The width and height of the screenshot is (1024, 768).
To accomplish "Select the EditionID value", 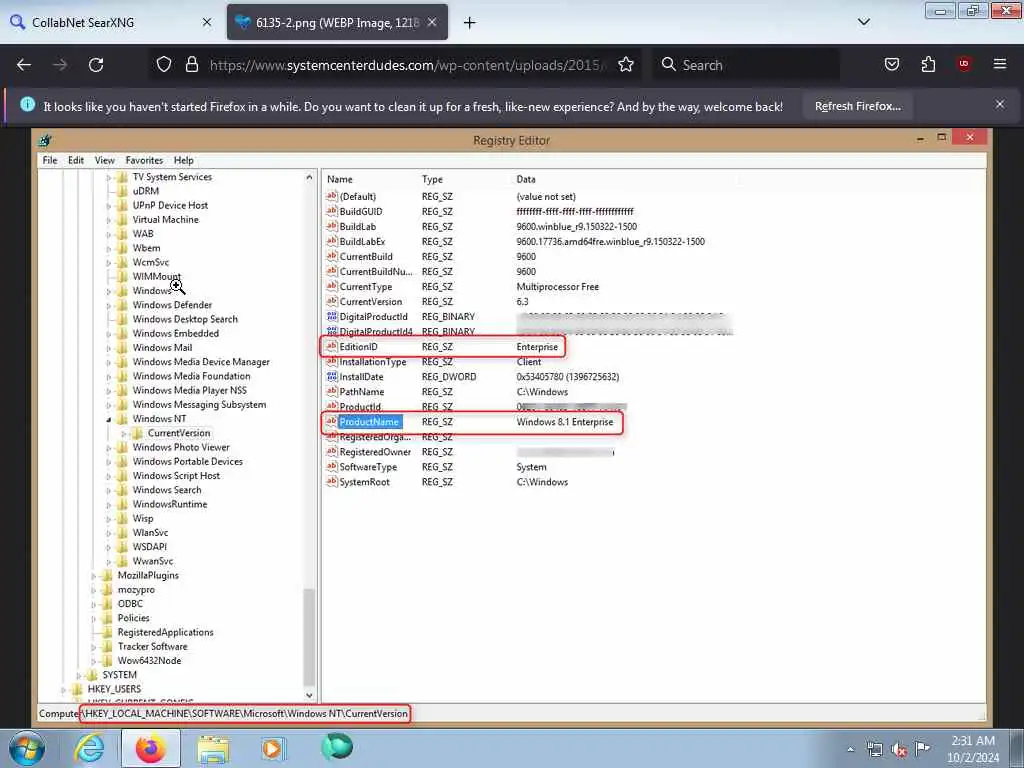I will 358,347.
